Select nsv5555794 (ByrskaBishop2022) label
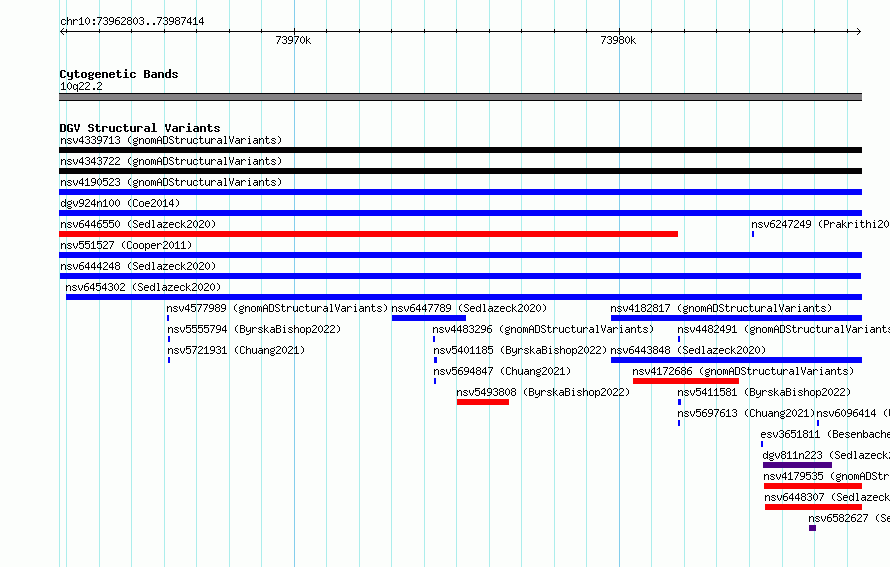The image size is (890, 567). tap(254, 329)
